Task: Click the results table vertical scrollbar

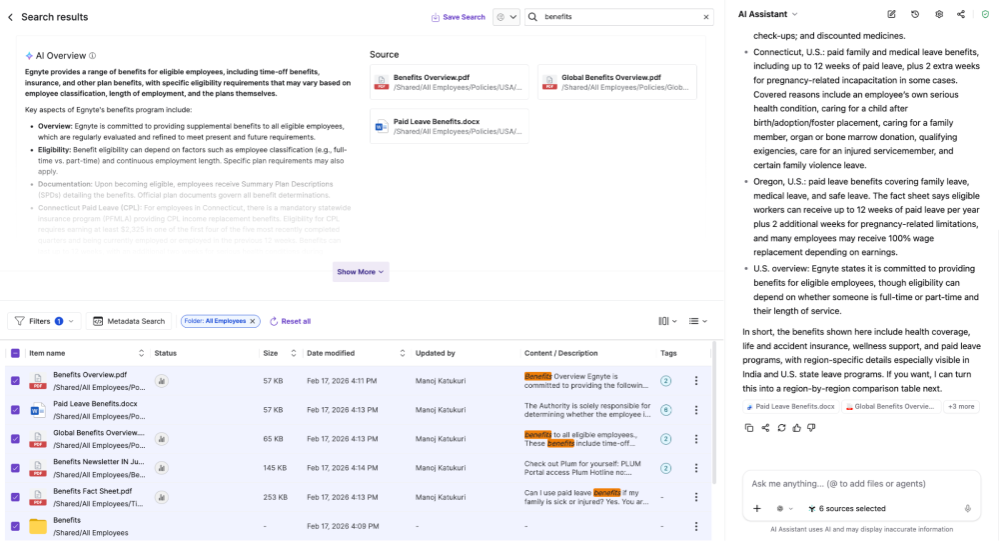Action: pyautogui.click(x=713, y=414)
